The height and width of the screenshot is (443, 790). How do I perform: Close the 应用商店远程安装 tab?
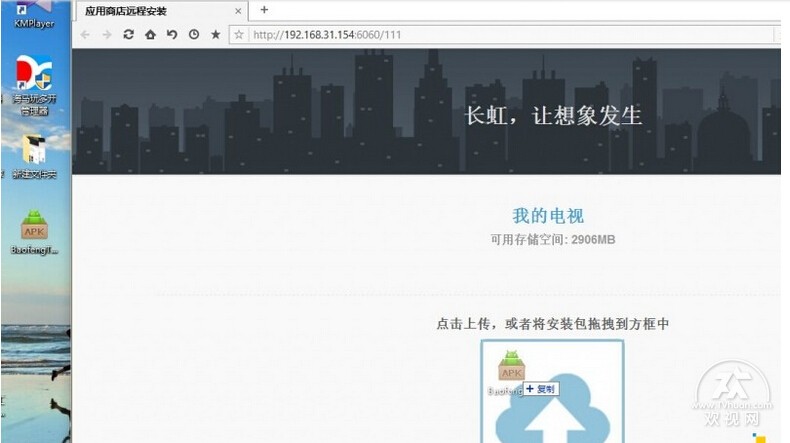[x=238, y=11]
